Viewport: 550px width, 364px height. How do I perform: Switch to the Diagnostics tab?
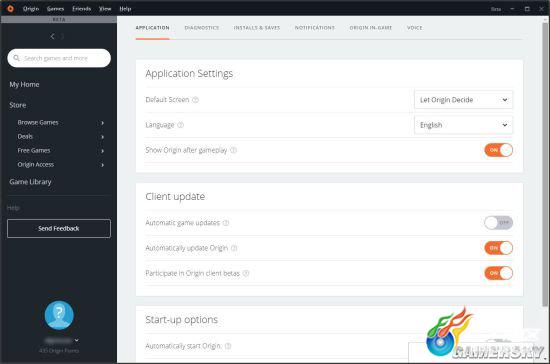coord(202,28)
